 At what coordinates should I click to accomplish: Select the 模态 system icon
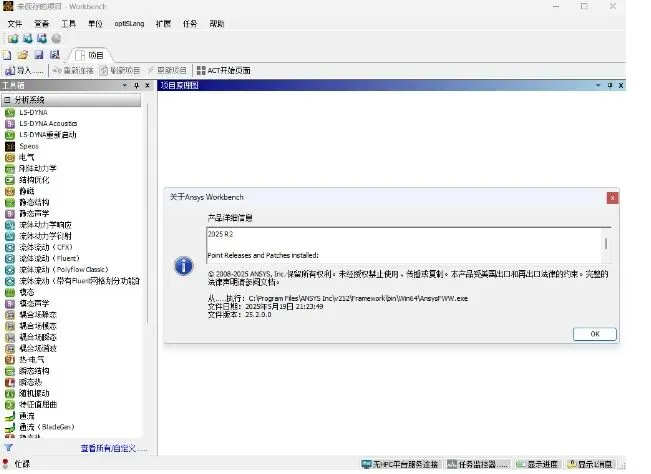(10, 292)
